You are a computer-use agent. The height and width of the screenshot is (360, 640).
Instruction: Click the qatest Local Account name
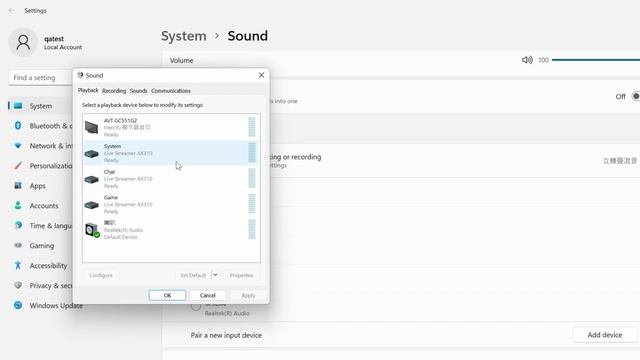(63, 43)
